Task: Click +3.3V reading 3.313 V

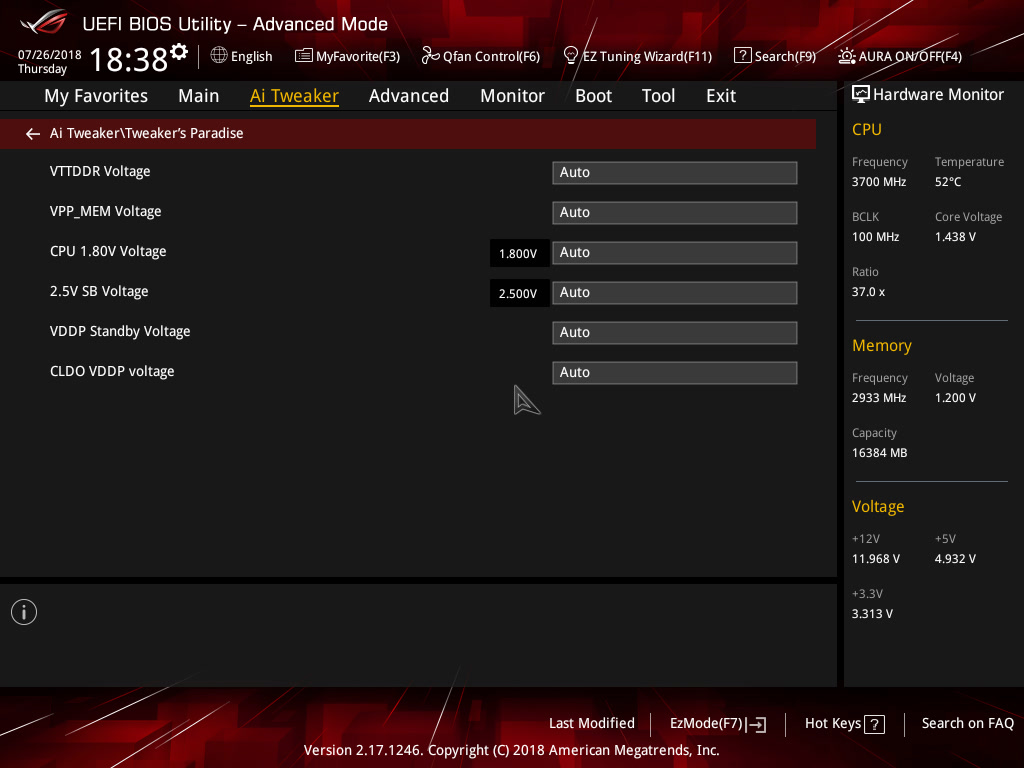Action: click(872, 614)
